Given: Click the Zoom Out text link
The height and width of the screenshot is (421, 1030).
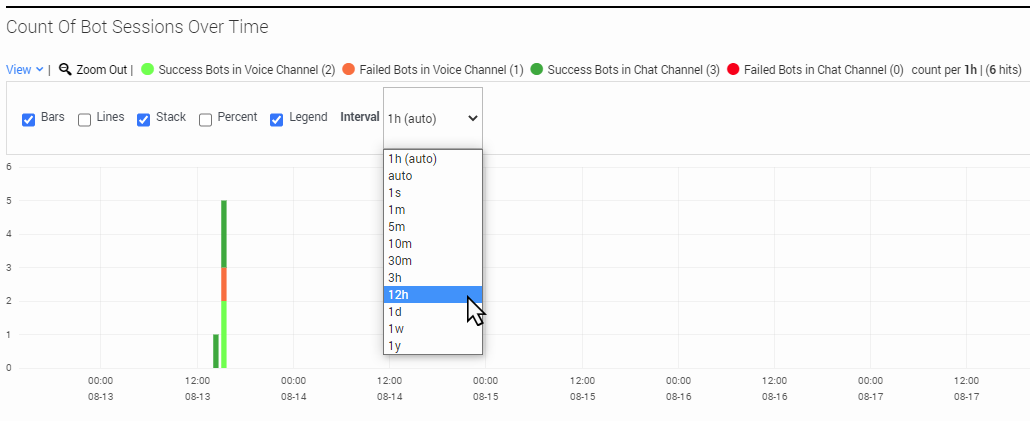Looking at the screenshot, I should pyautogui.click(x=101, y=70).
